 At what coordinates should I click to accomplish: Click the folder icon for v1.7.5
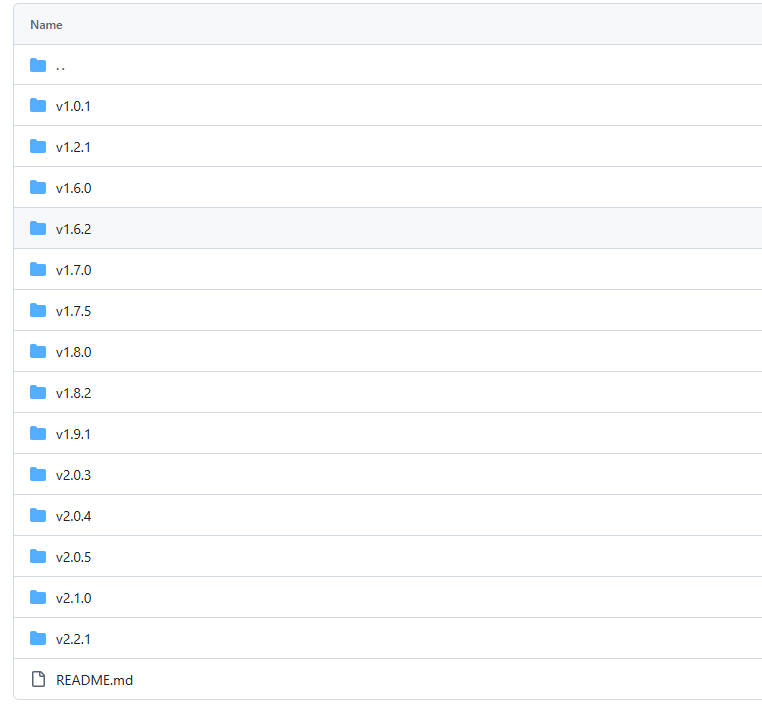38,311
